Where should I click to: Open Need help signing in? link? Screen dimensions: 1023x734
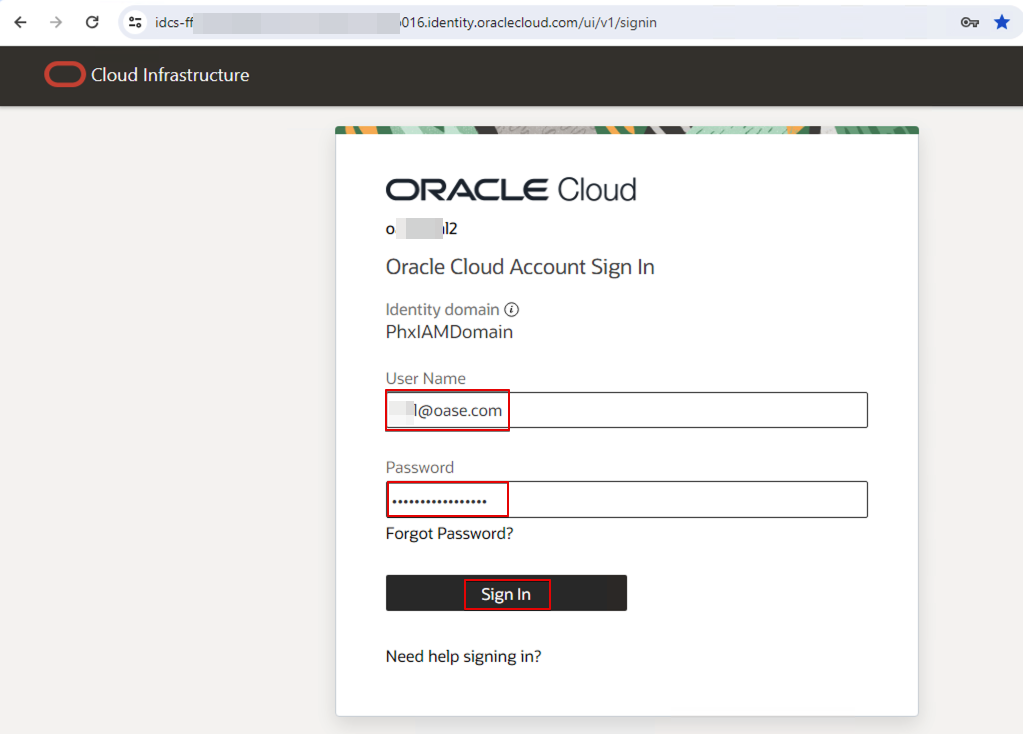pyautogui.click(x=463, y=656)
